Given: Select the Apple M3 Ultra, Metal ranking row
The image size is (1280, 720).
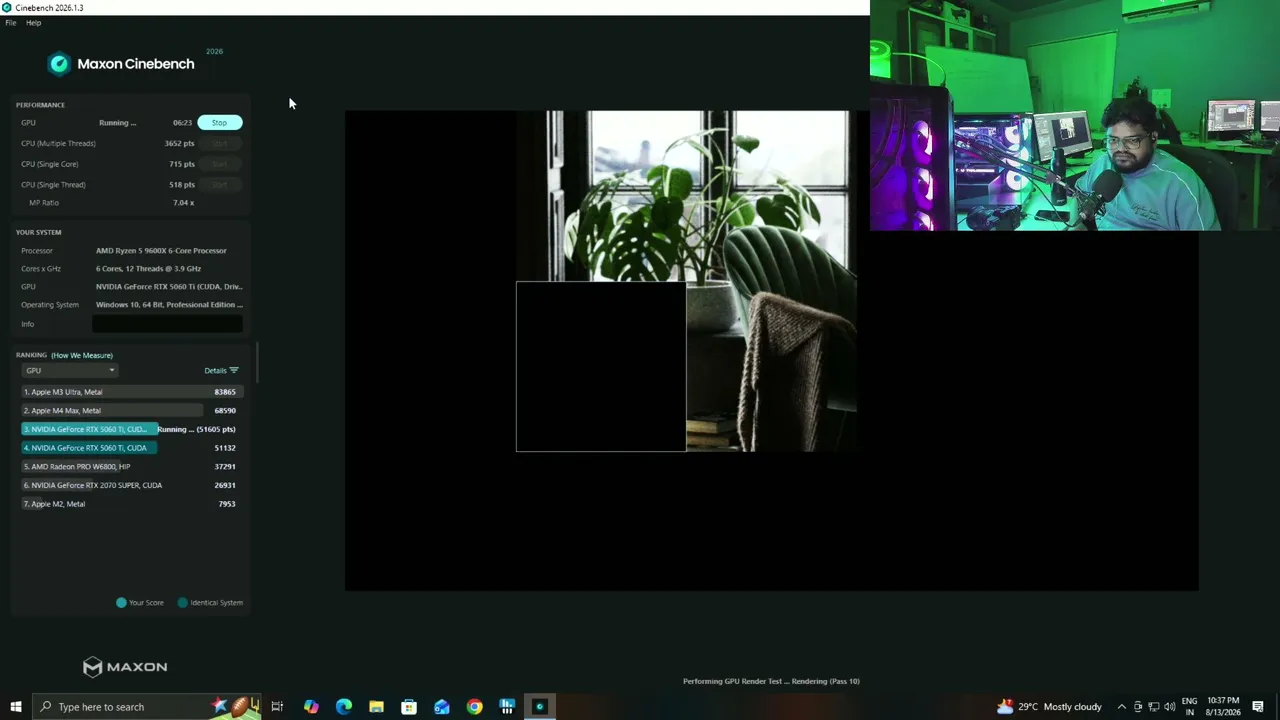Looking at the screenshot, I should [130, 392].
